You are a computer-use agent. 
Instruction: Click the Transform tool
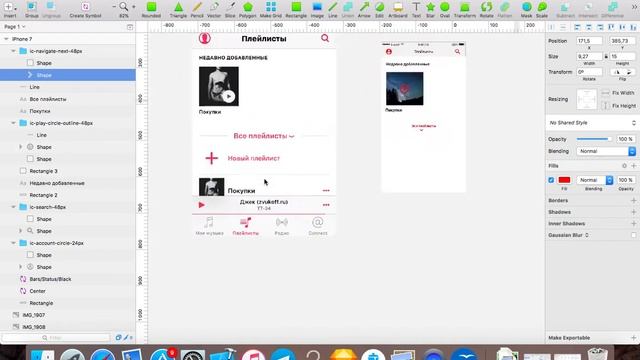click(464, 9)
